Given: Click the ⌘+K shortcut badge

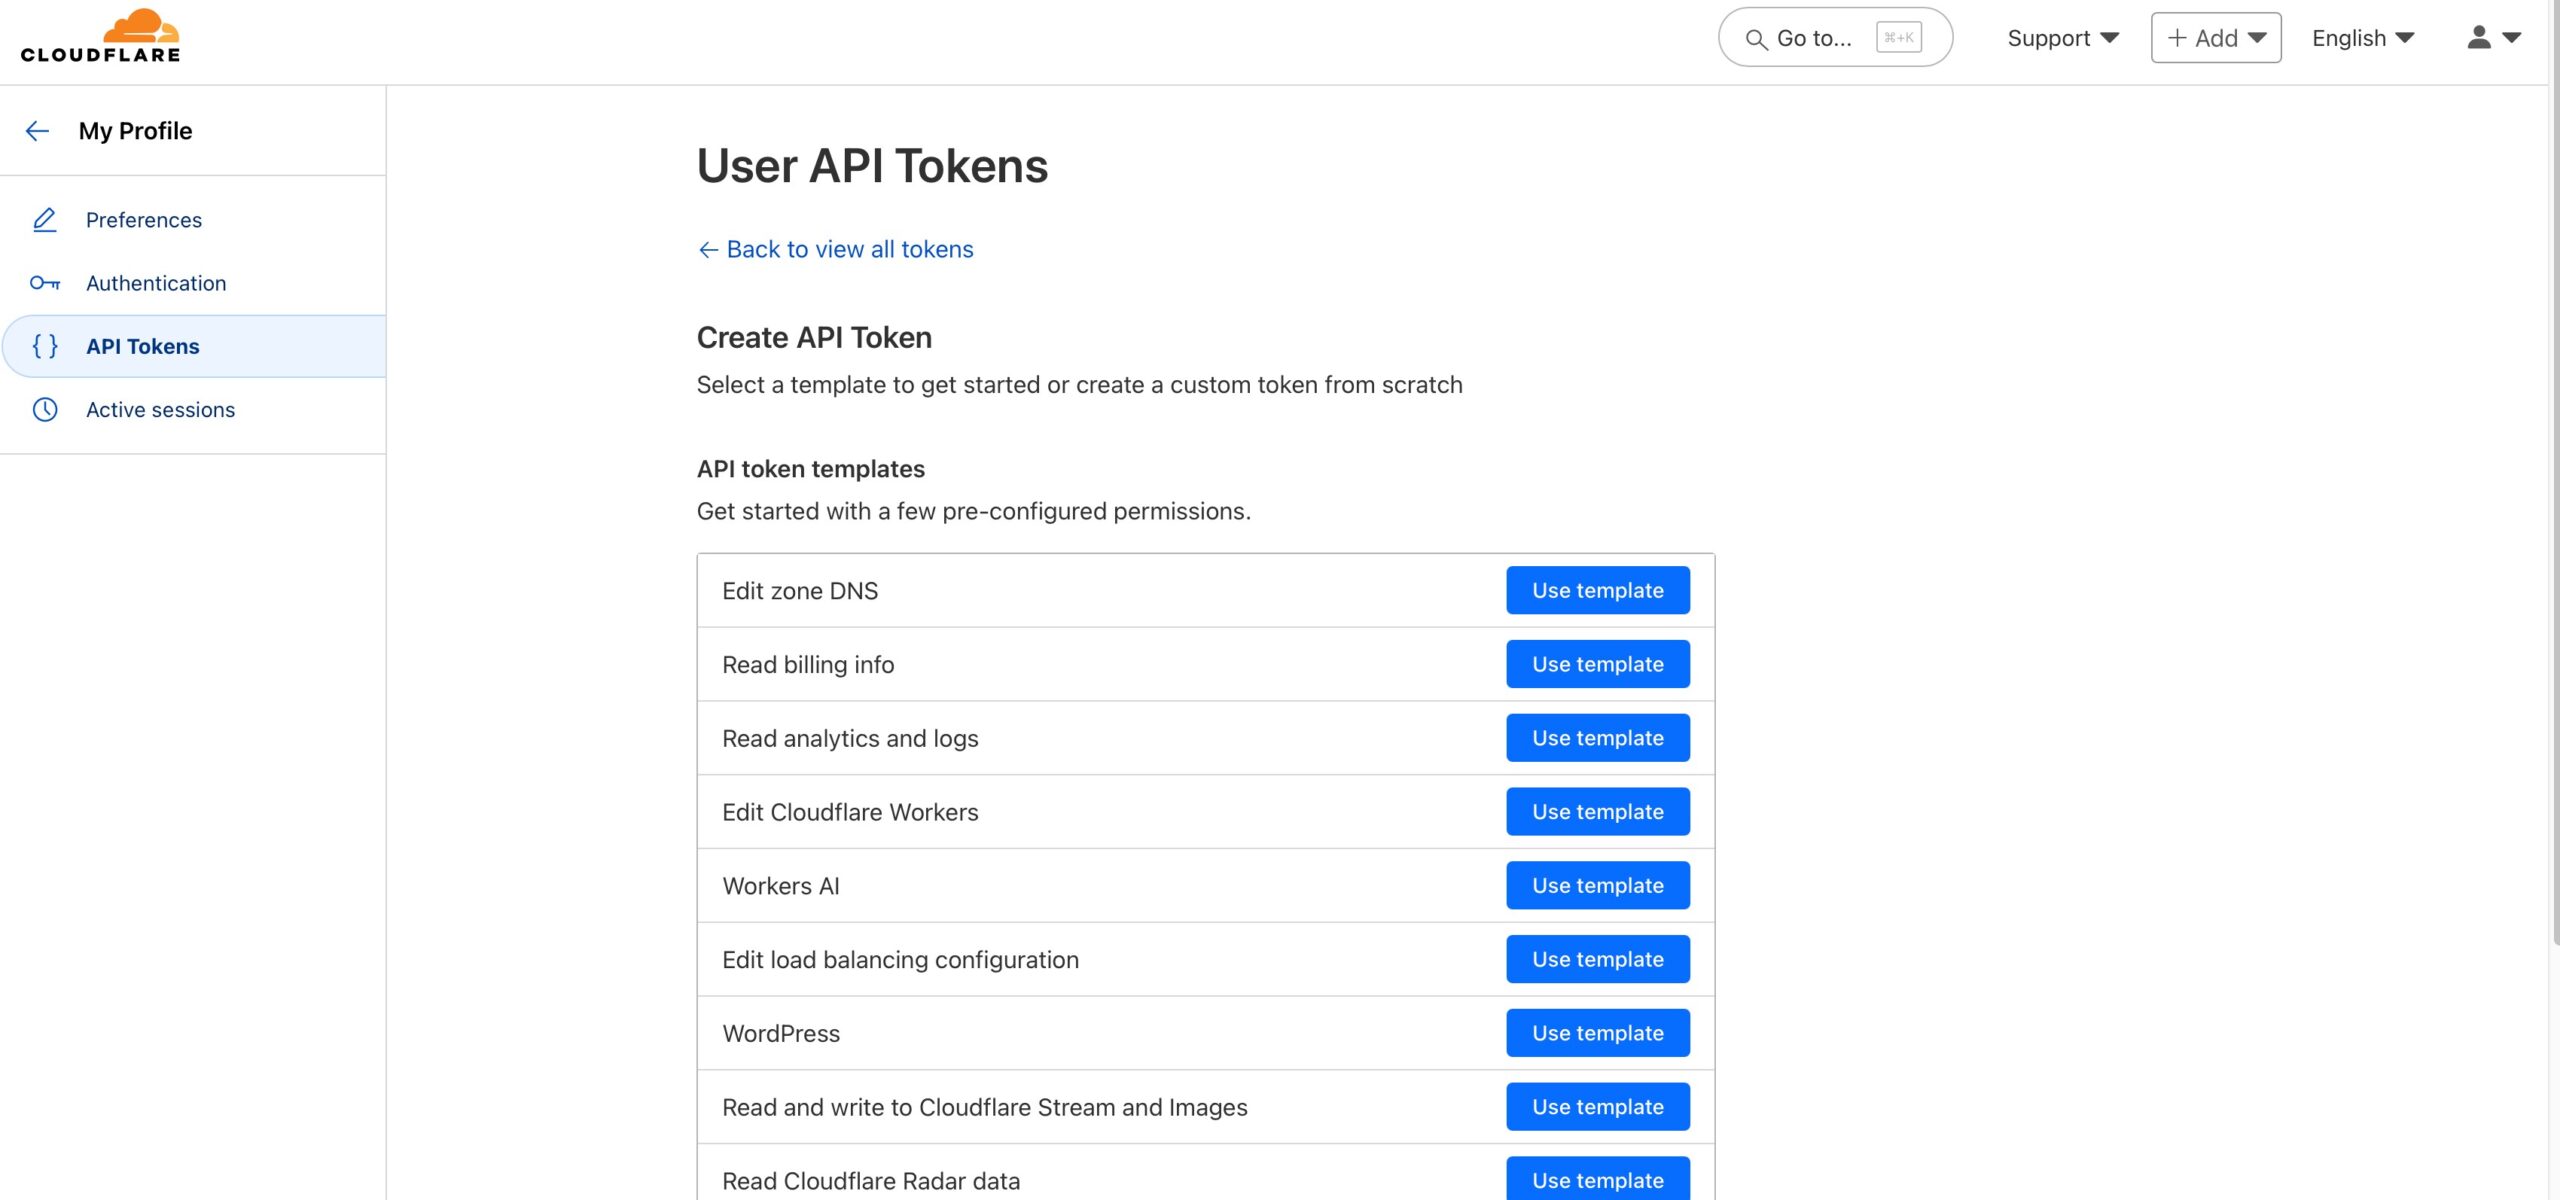Looking at the screenshot, I should pyautogui.click(x=1898, y=38).
